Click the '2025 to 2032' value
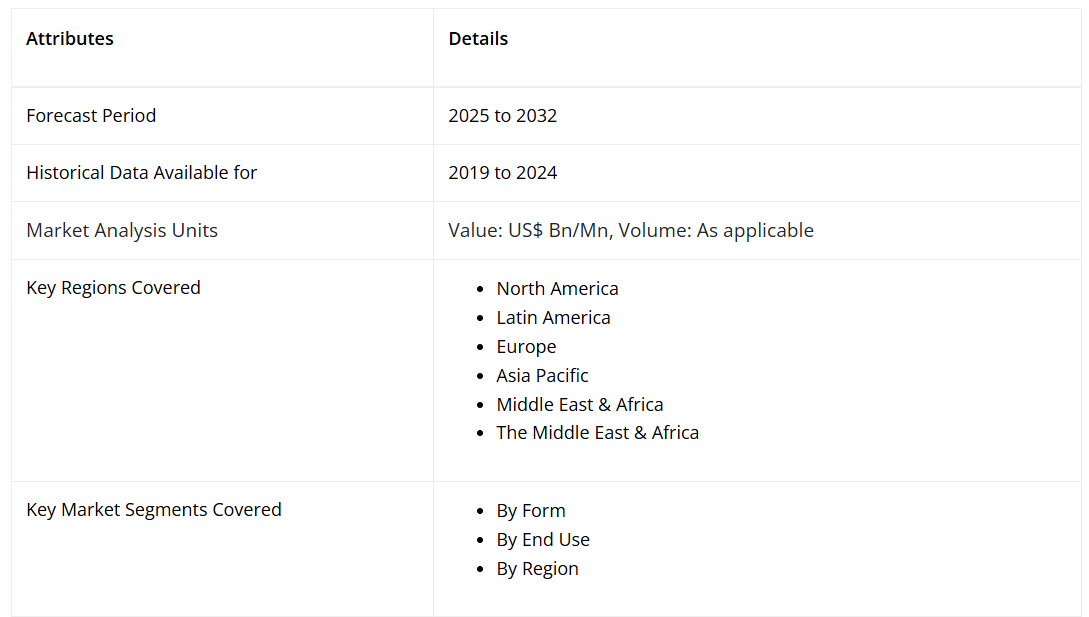Viewport: 1089px width, 617px height. click(x=502, y=116)
